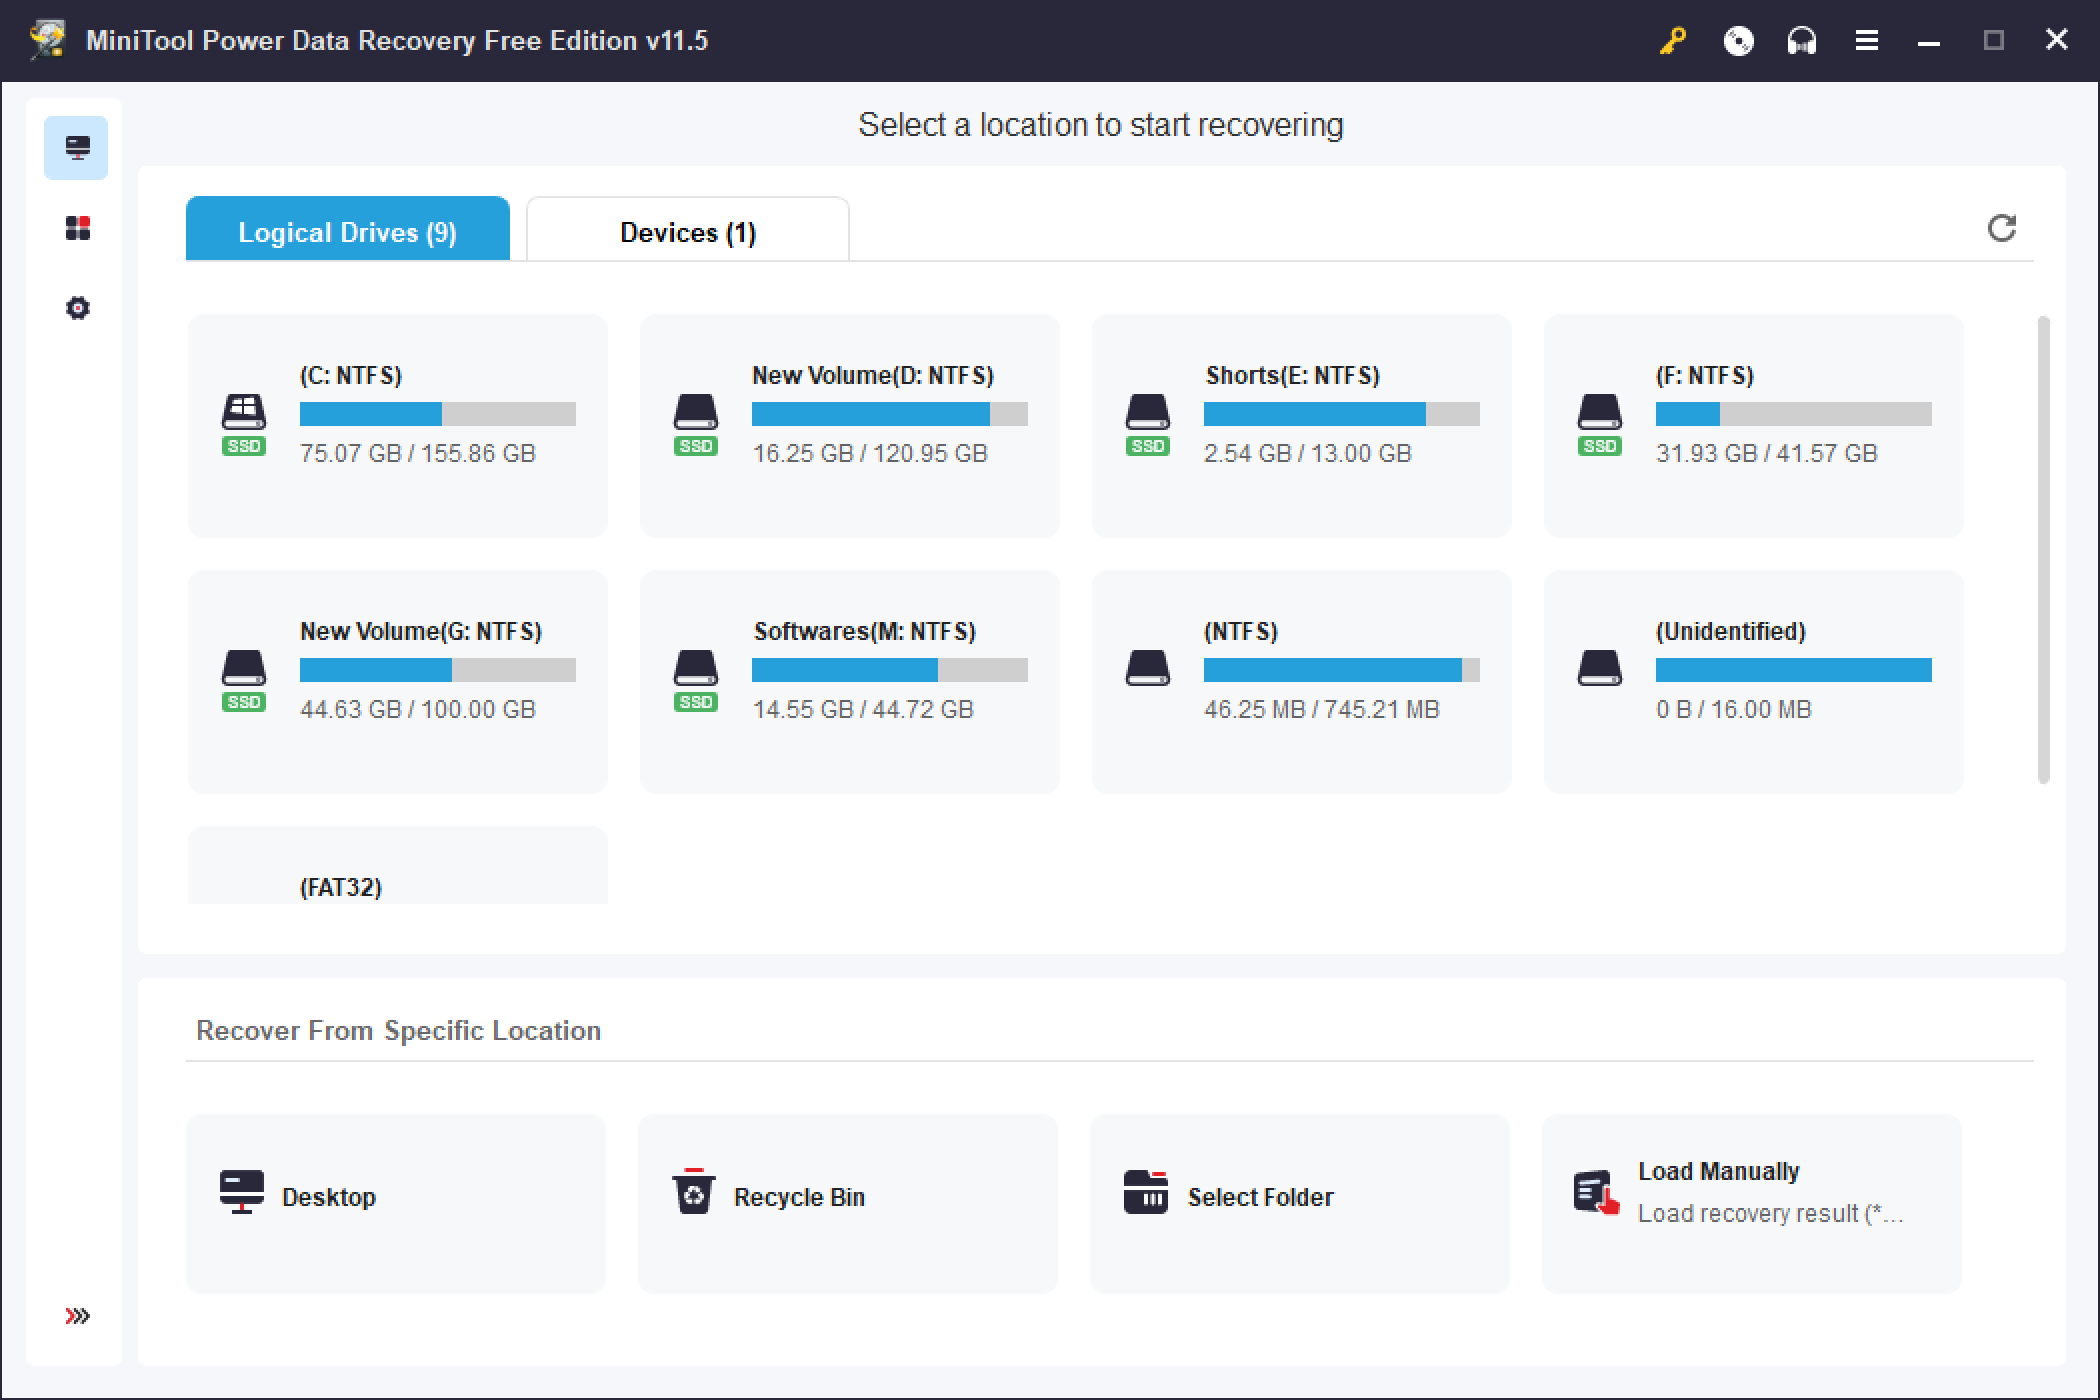This screenshot has height=1400, width=2100.
Task: Click the Load Manually icon
Action: (1596, 1193)
